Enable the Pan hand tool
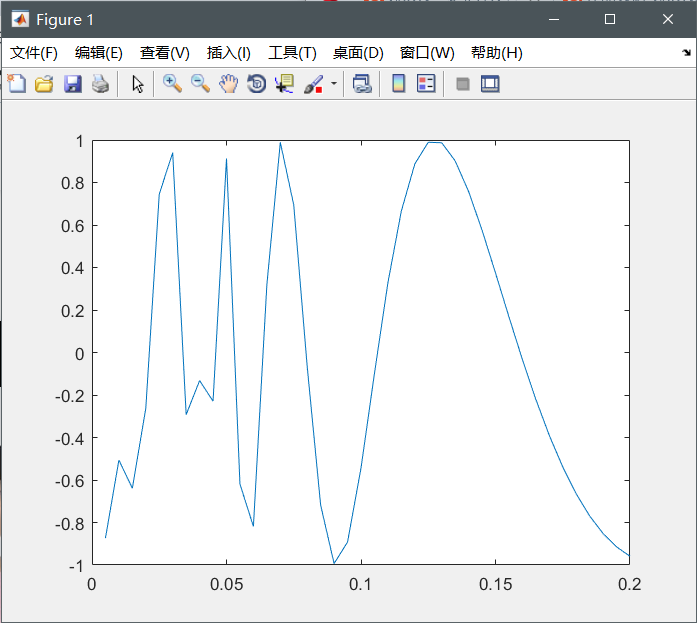Image resolution: width=697 pixels, height=623 pixels. [228, 84]
